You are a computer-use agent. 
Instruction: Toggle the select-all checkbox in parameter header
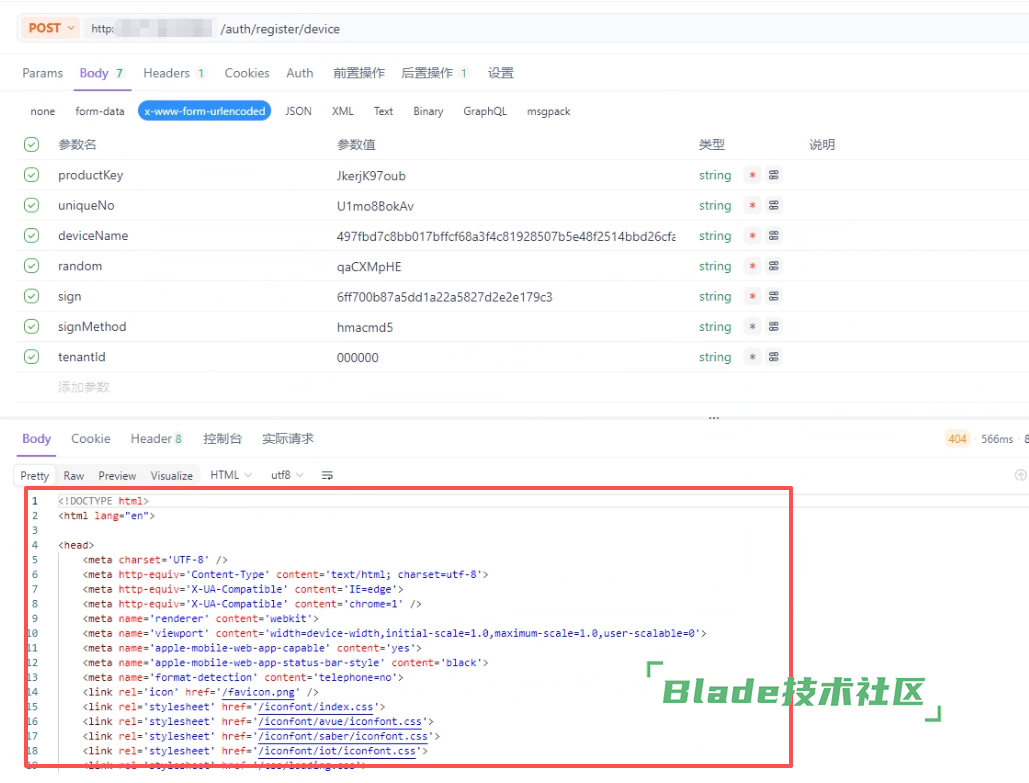tap(32, 145)
